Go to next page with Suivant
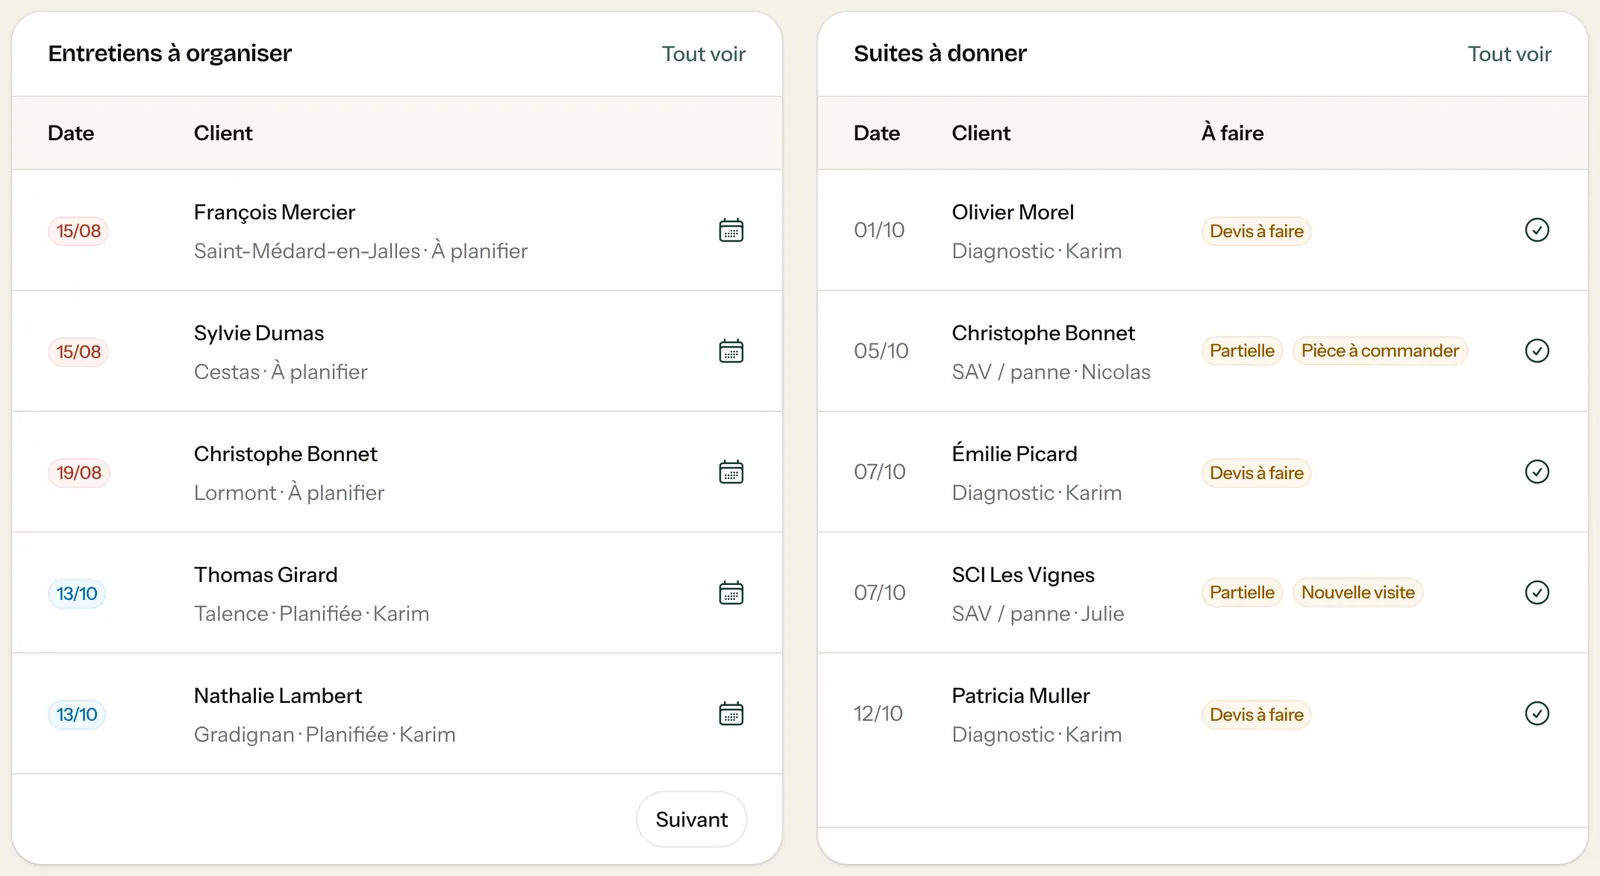The width and height of the screenshot is (1600, 876). (691, 819)
